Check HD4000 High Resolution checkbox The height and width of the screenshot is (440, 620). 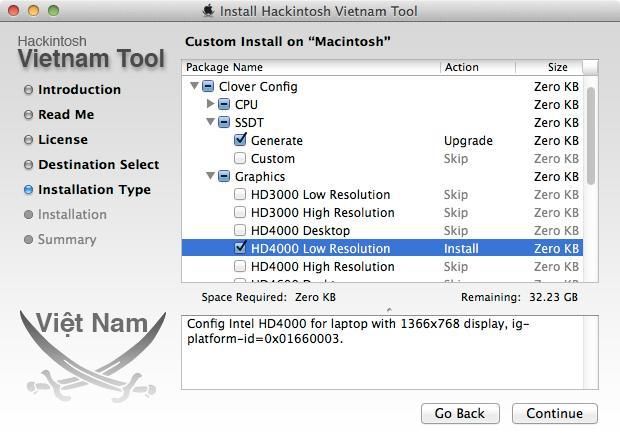[240, 266]
